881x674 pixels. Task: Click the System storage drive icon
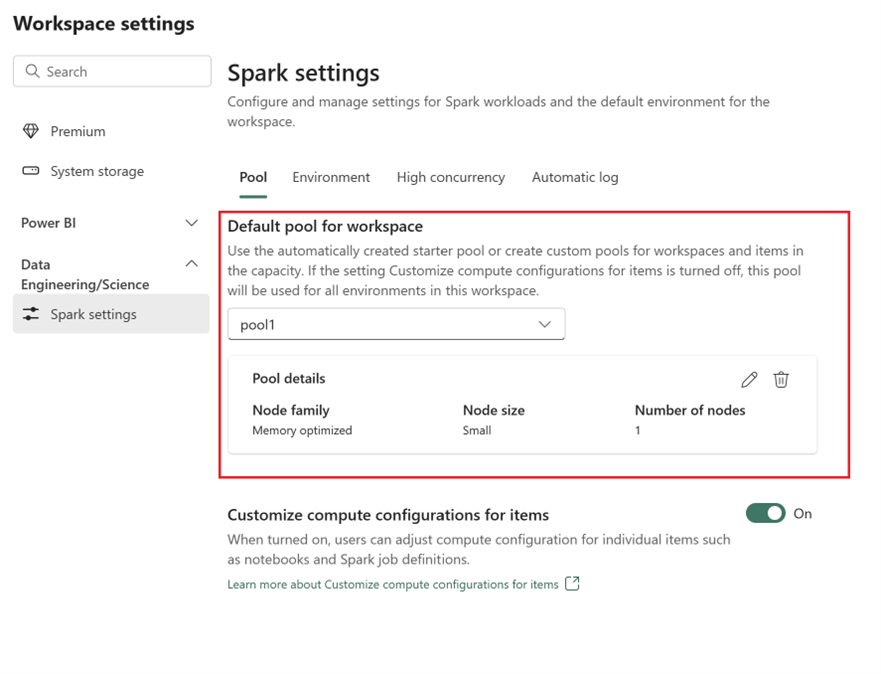pyautogui.click(x=31, y=172)
